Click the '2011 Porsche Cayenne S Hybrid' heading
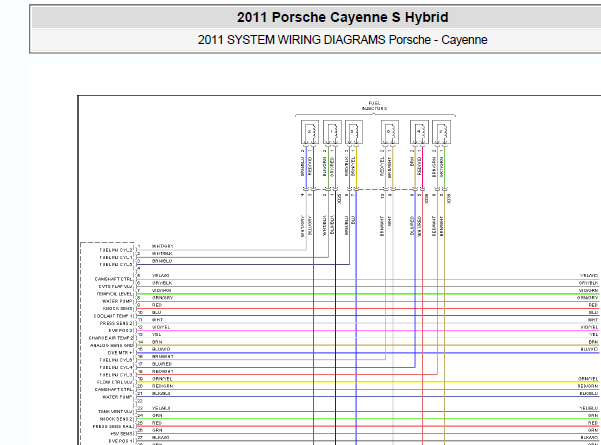Image resolution: width=601 pixels, height=445 pixels. click(342, 17)
